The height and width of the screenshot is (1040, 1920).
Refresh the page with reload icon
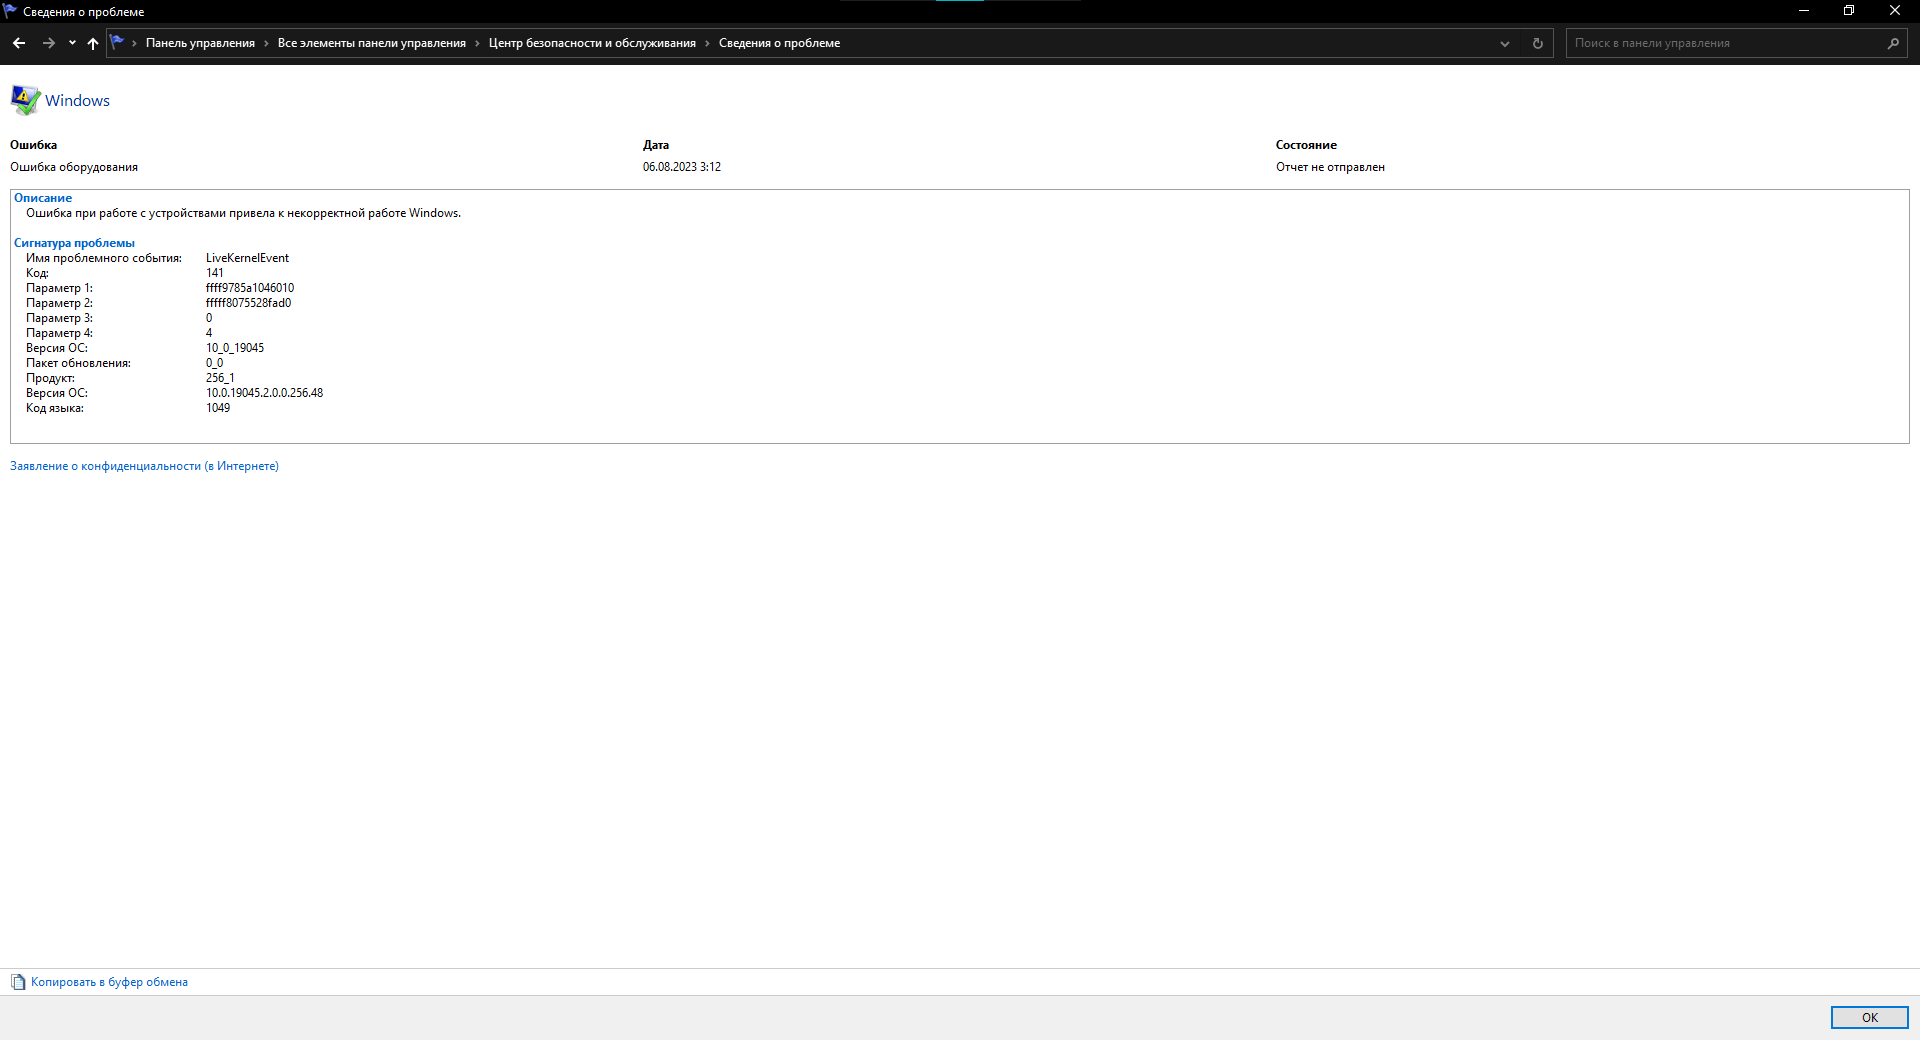[x=1538, y=43]
